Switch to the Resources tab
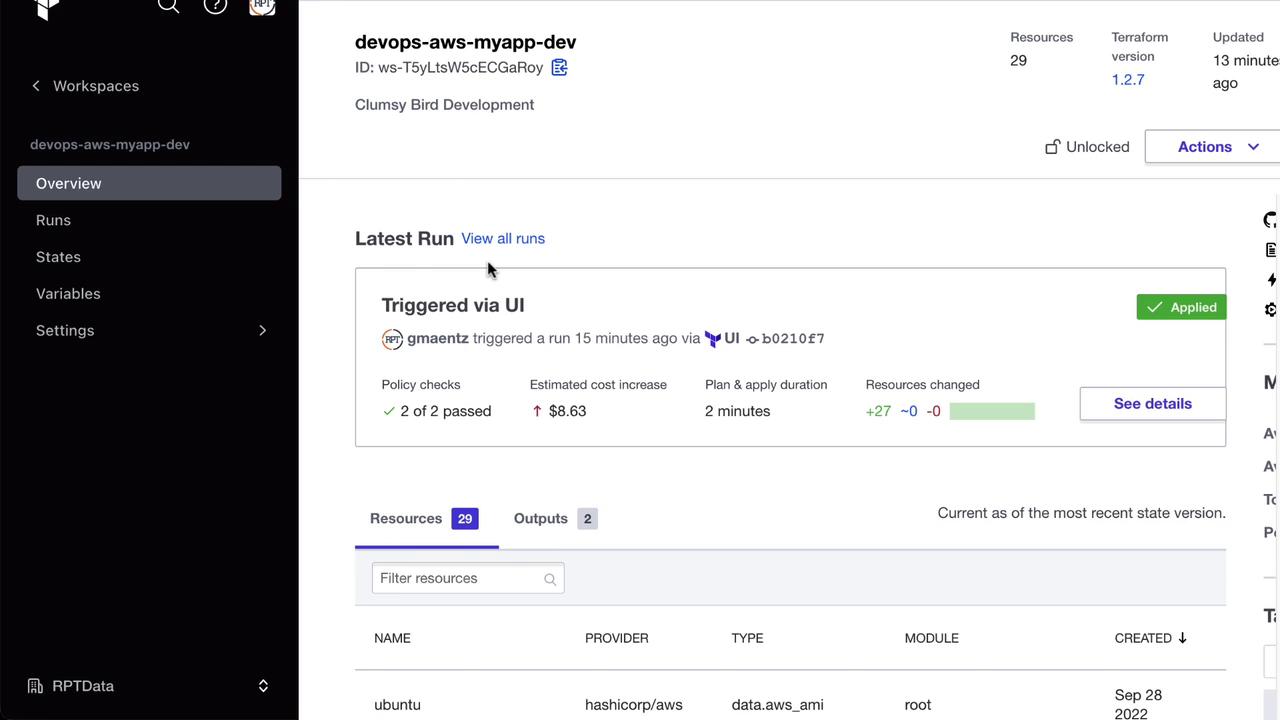This screenshot has height=720, width=1280. [425, 519]
